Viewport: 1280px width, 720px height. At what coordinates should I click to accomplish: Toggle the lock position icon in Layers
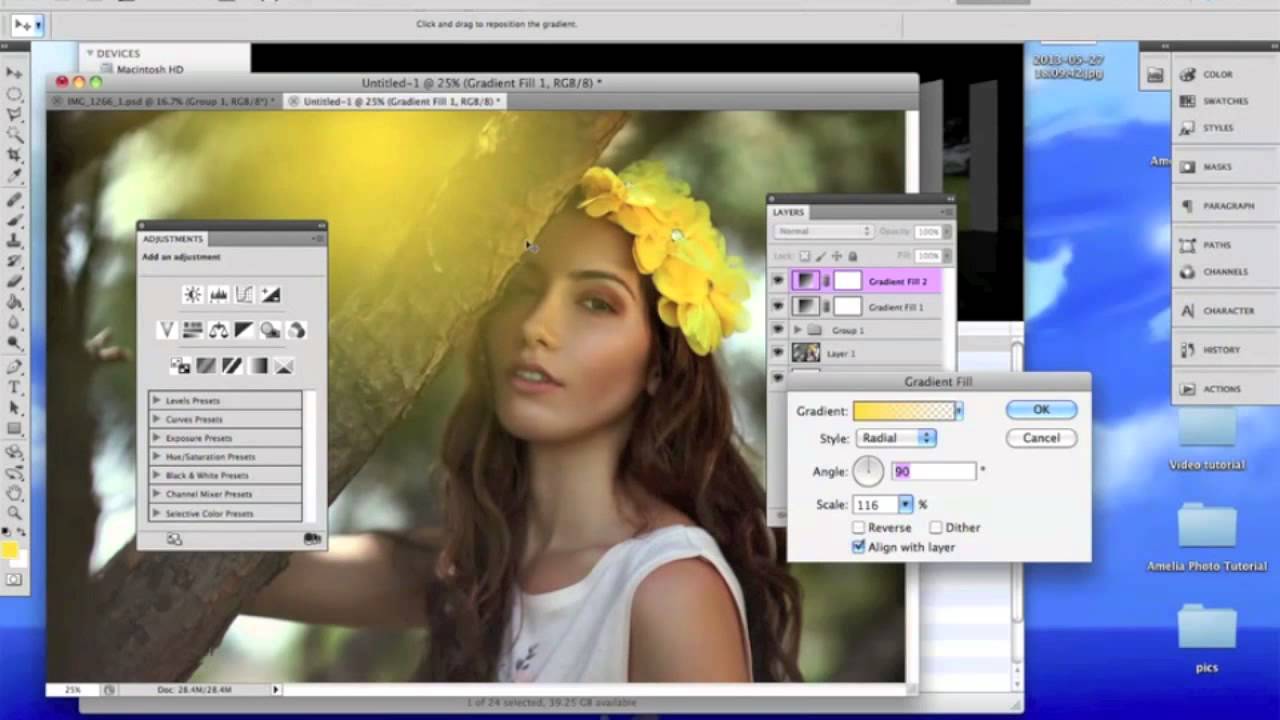click(838, 256)
